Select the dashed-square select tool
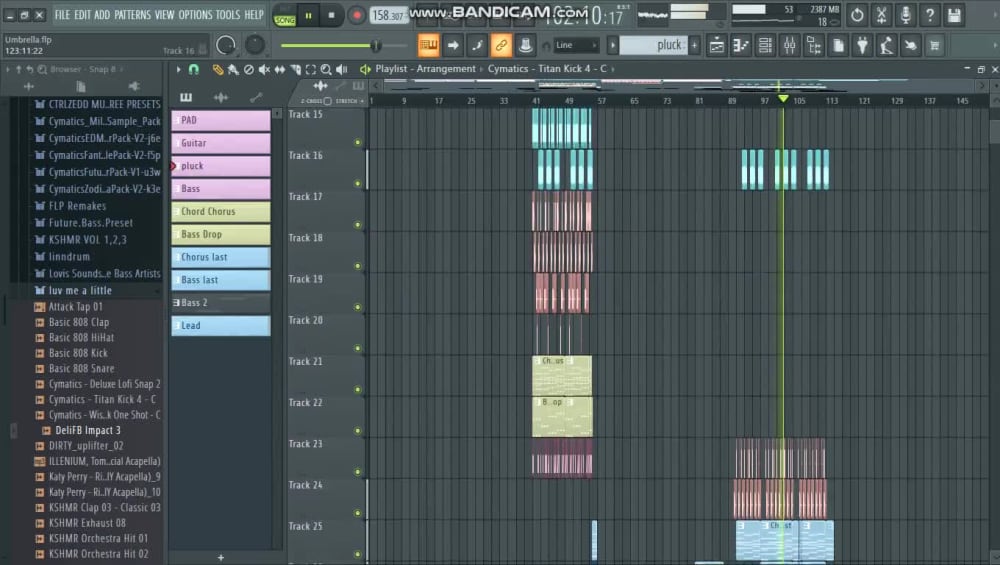The image size is (1000, 565). pyautogui.click(x=311, y=69)
